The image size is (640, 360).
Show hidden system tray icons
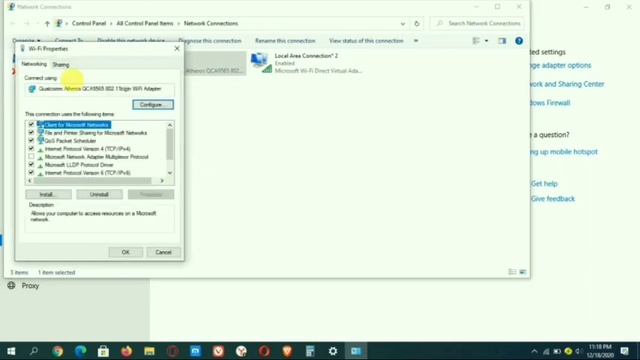tap(534, 351)
